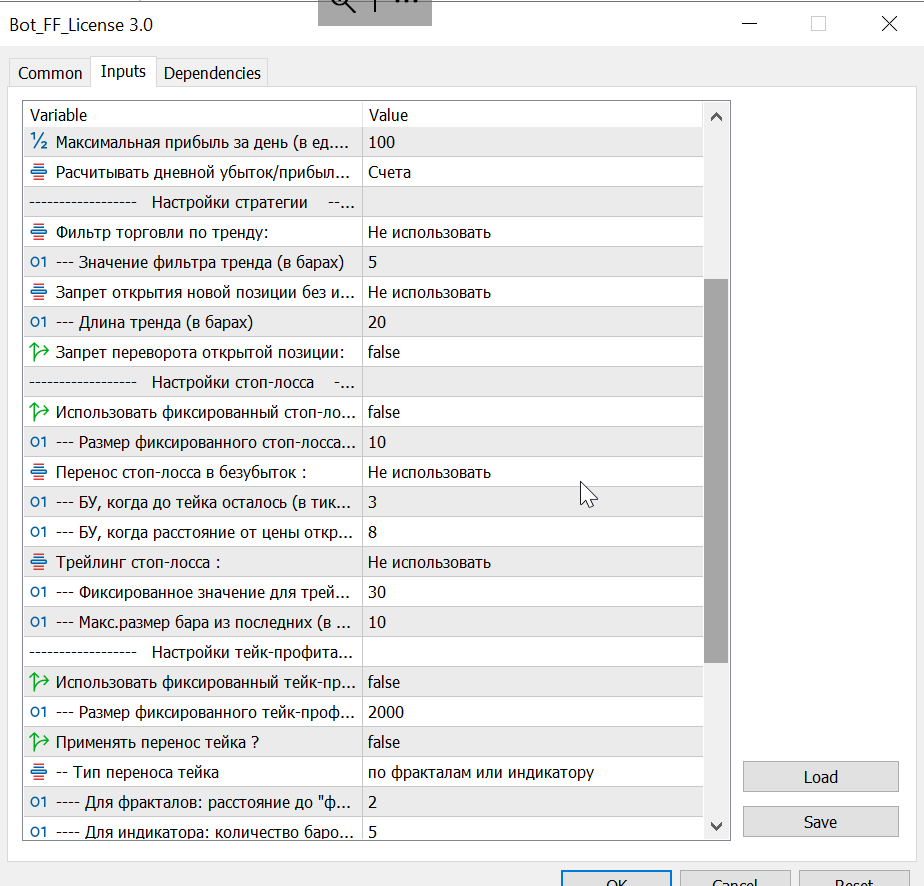Click the boolean arrow icon beside Запрет переворота открытой позиции
The image size is (924, 886).
pos(39,352)
